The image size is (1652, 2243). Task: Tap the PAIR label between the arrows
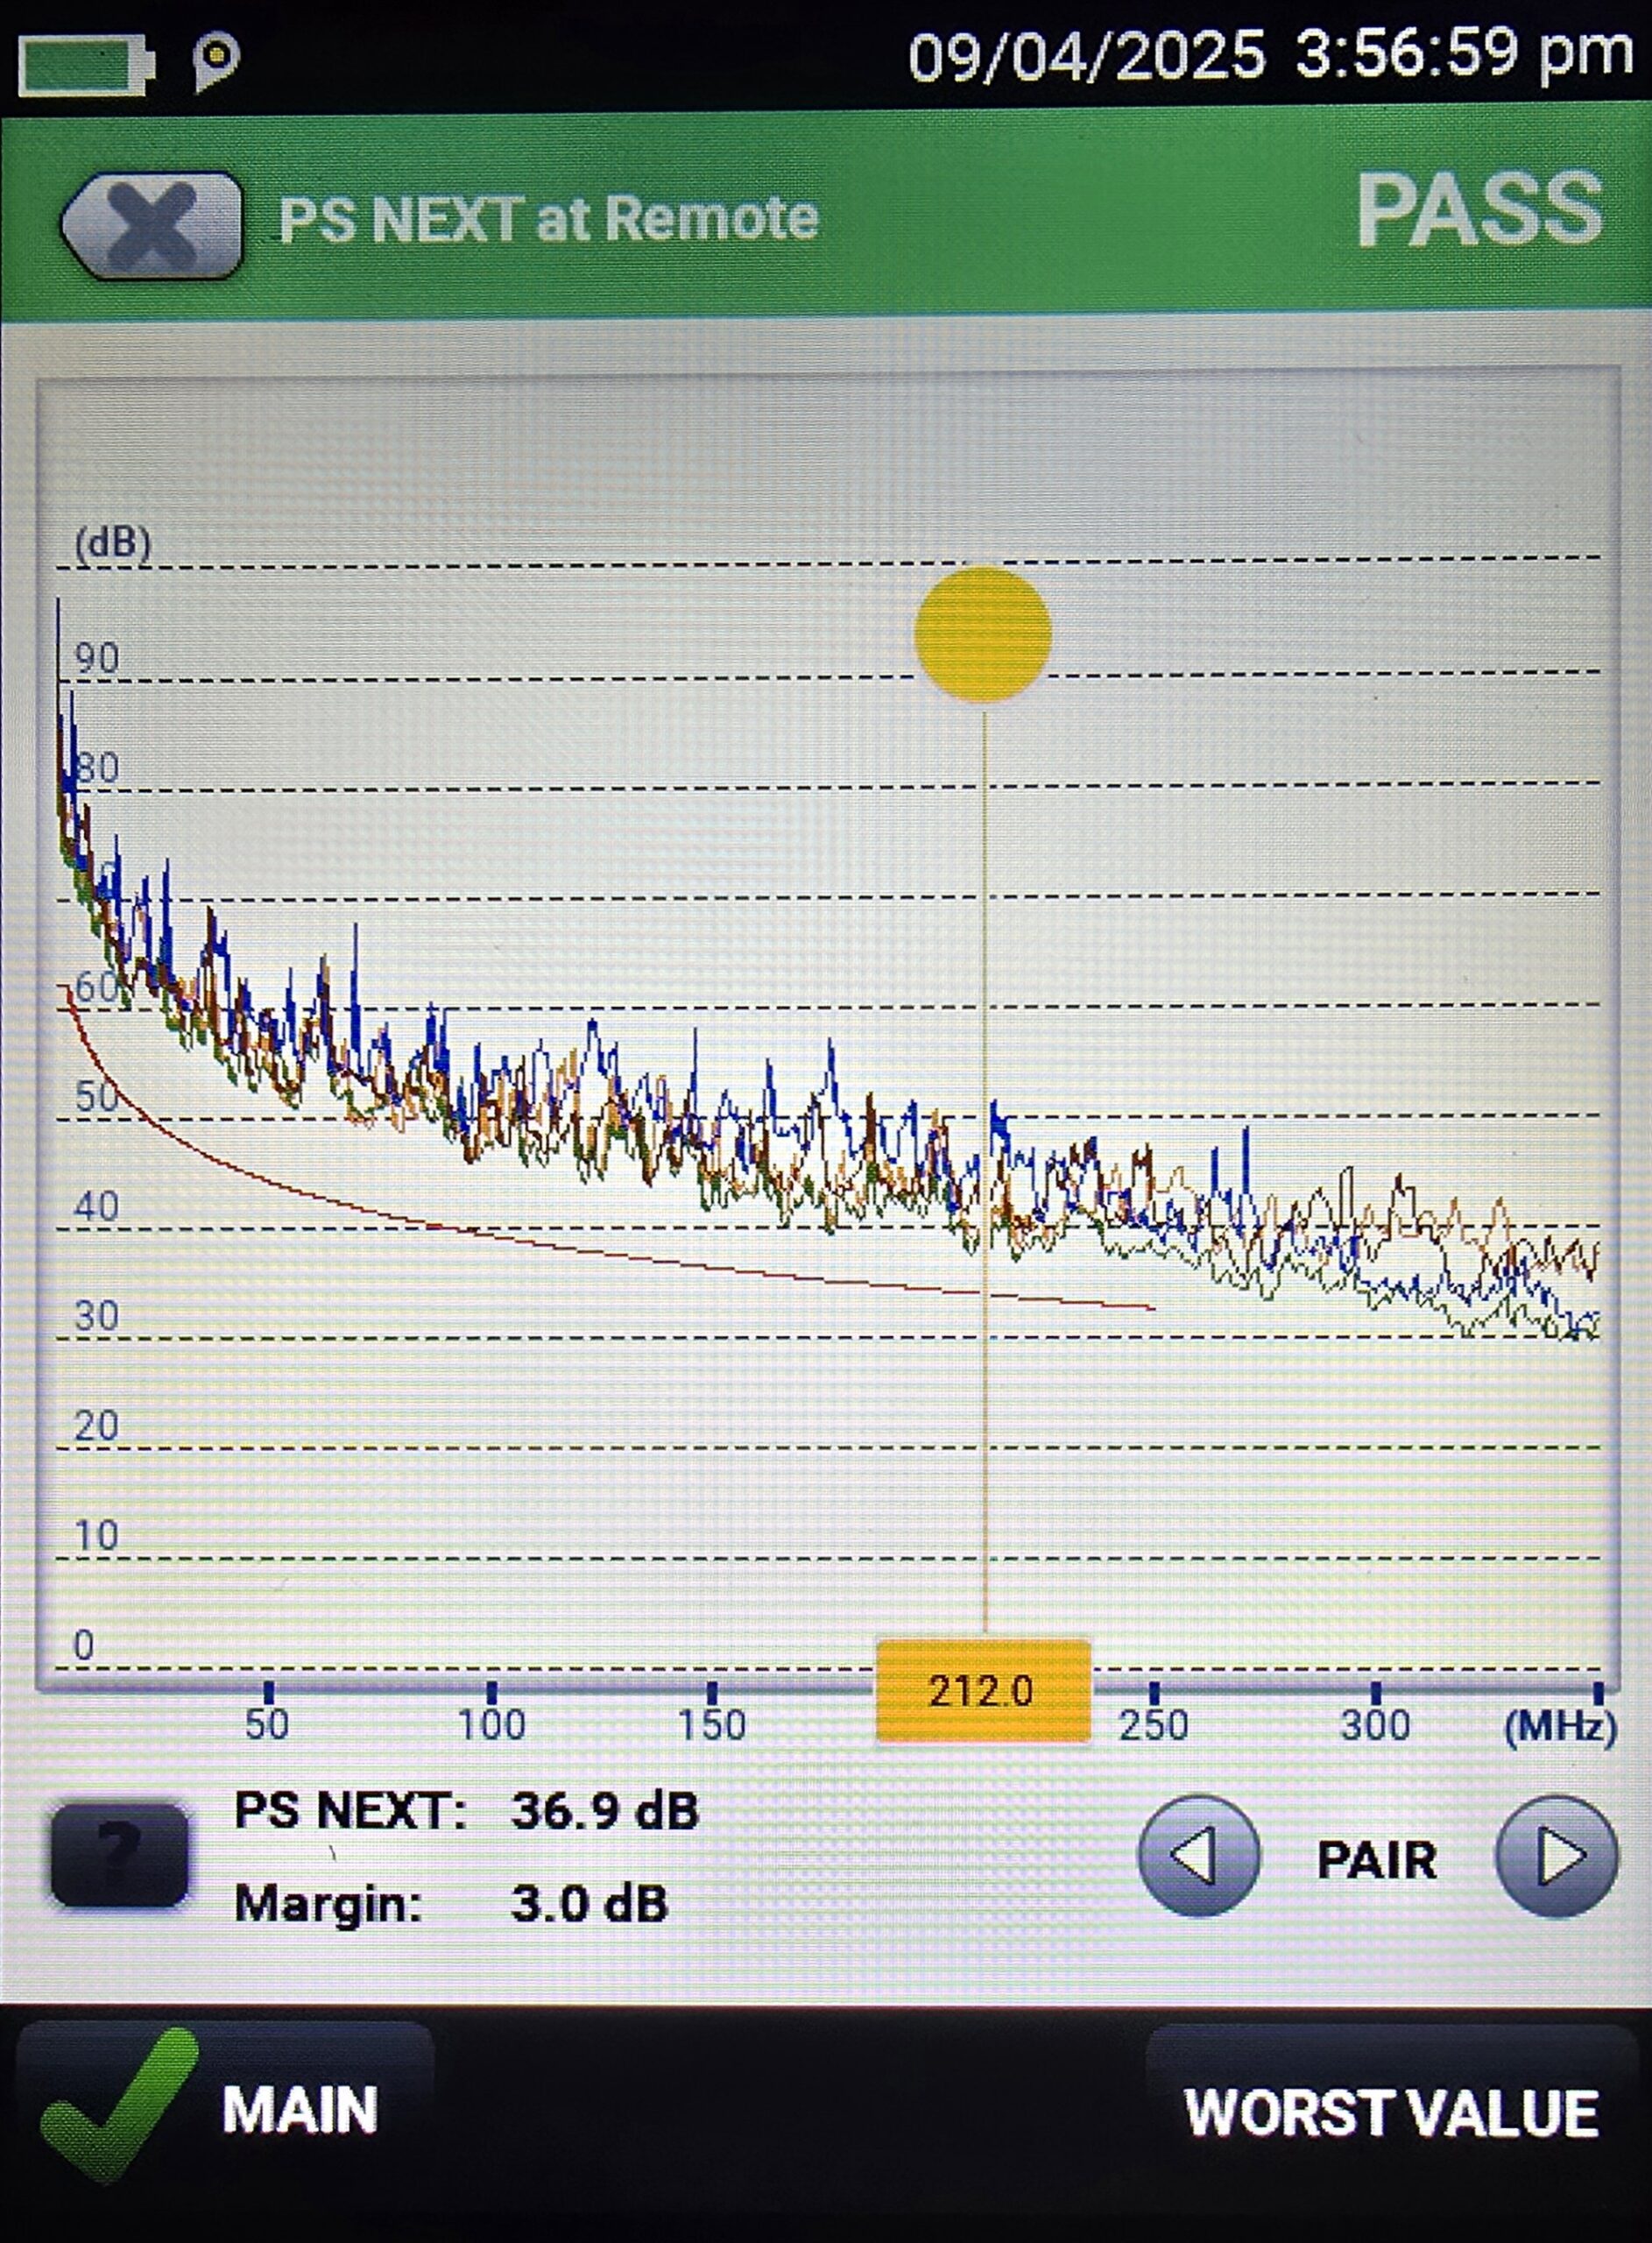pos(1376,1860)
